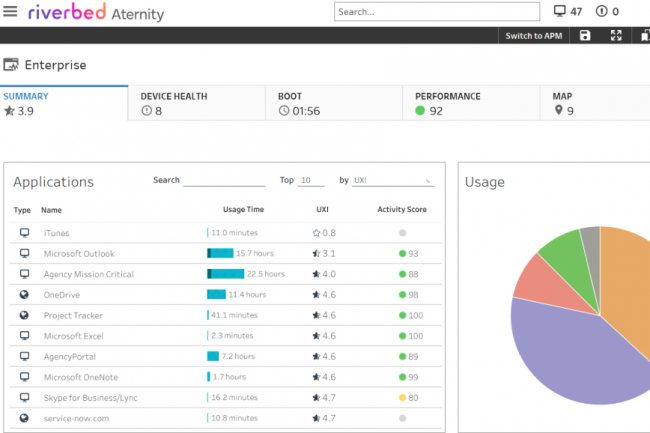Select Microsoft OneNote application
The width and height of the screenshot is (650, 433).
point(81,377)
